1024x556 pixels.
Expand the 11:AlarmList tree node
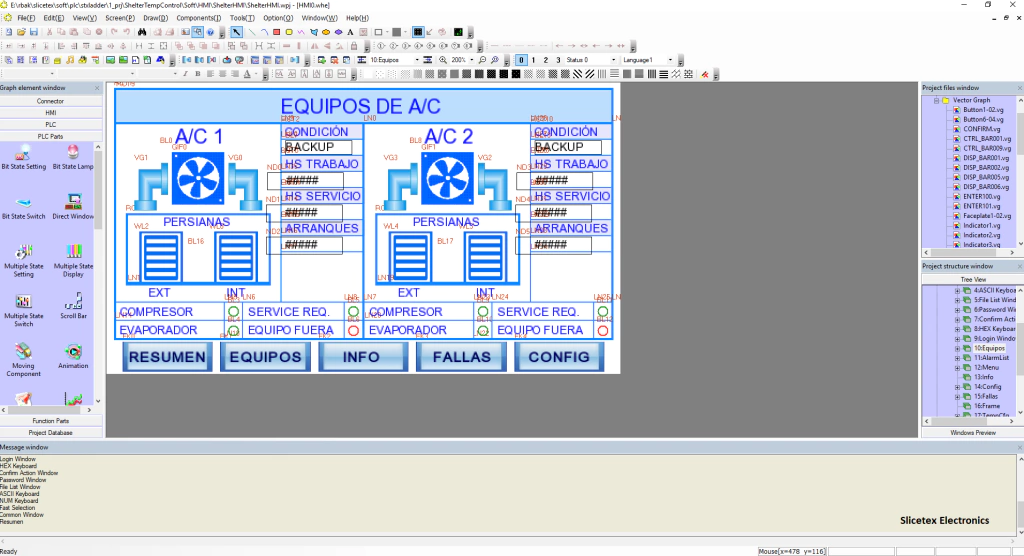point(957,358)
